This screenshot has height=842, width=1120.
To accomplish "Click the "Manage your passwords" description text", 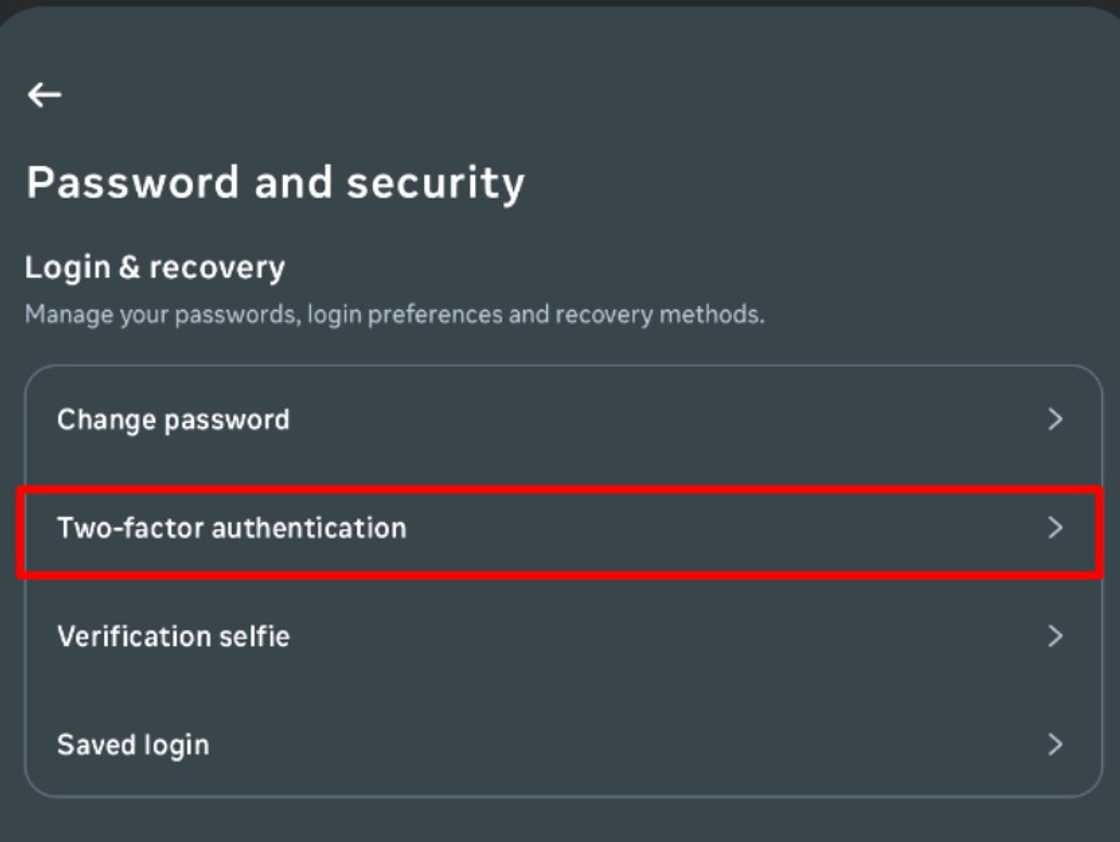I will coord(394,315).
